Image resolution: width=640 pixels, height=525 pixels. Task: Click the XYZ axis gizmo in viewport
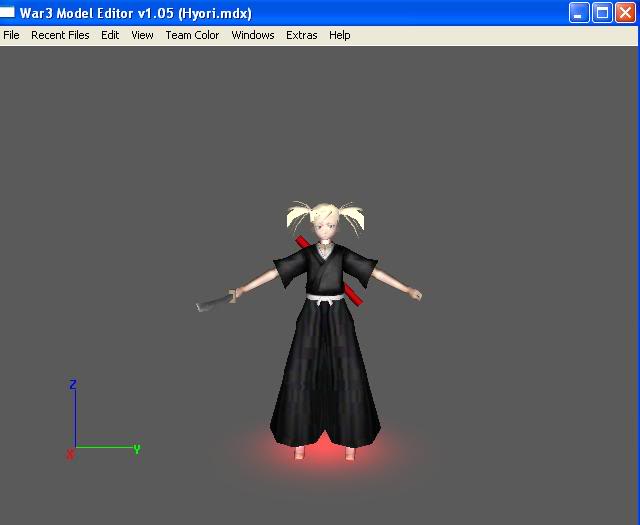[x=103, y=419]
